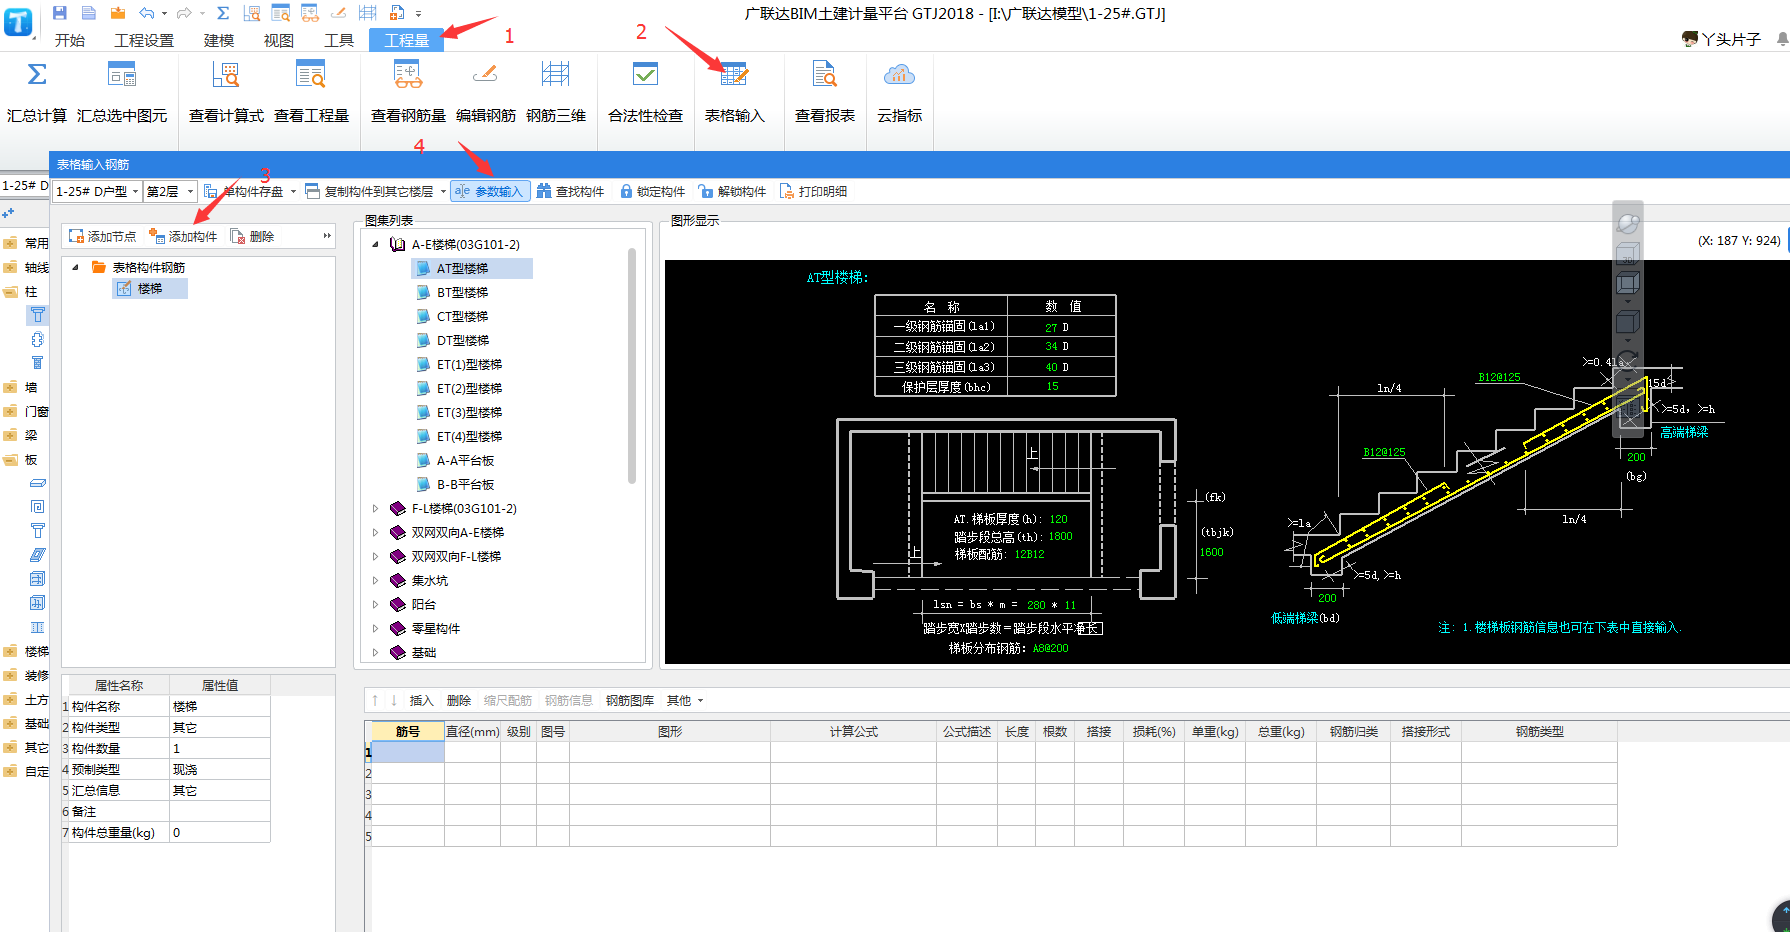Expand the 双网双向A-E楼梯 node
Image resolution: width=1790 pixels, height=932 pixels.
[x=376, y=532]
